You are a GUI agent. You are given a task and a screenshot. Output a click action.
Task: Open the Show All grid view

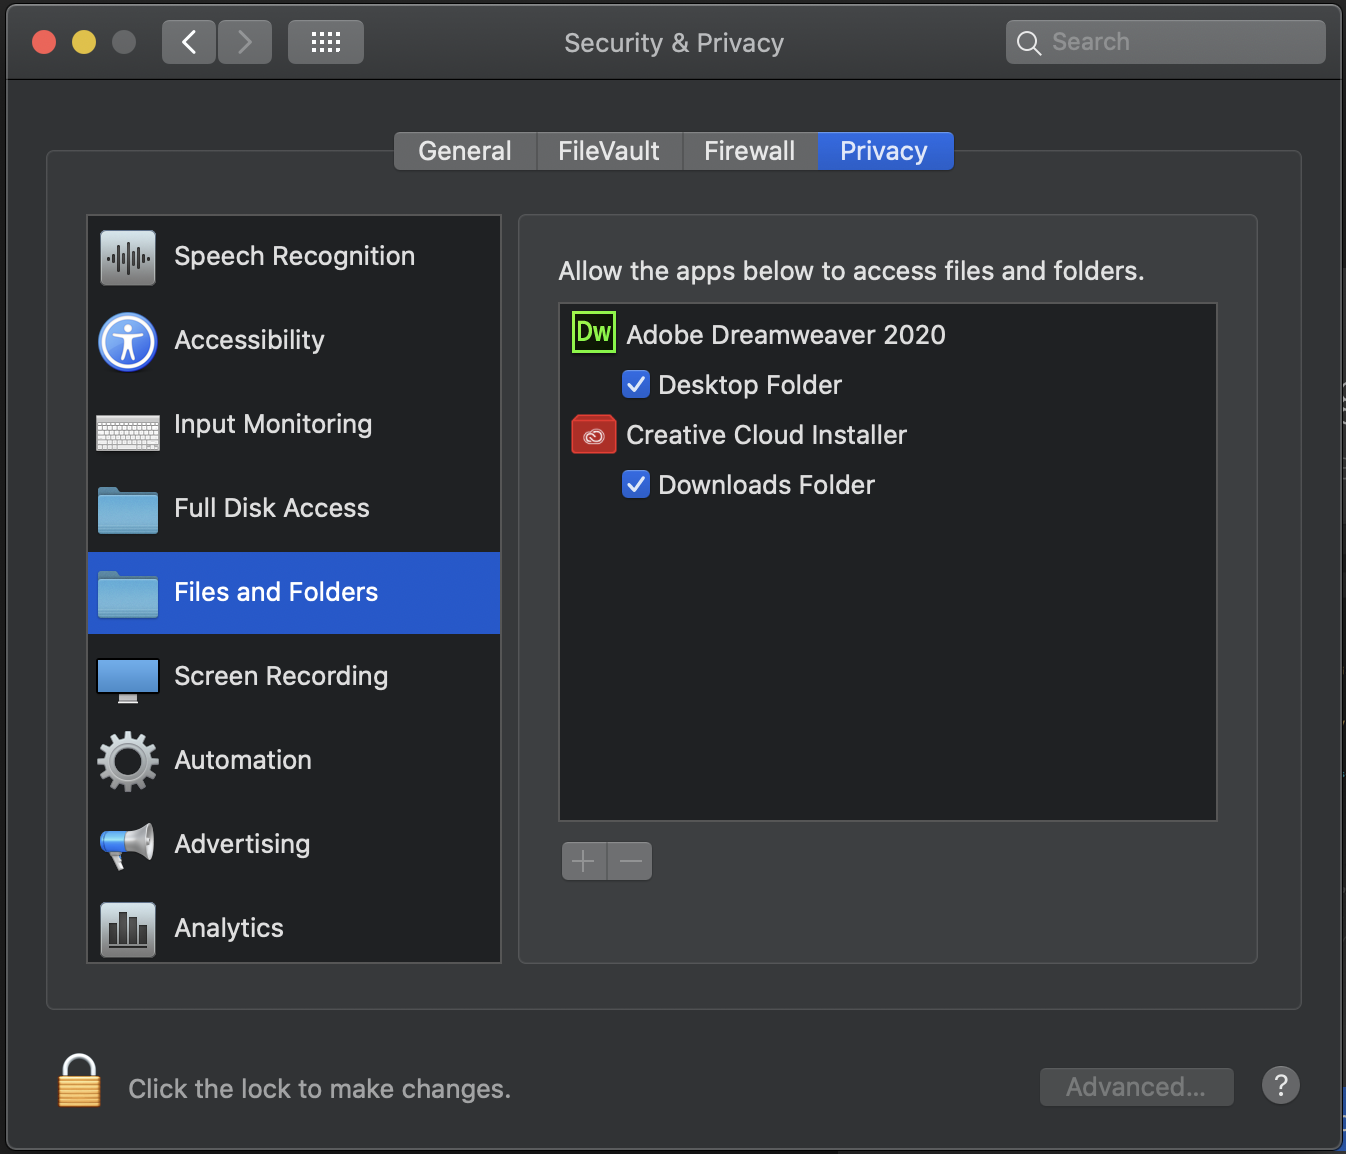tap(325, 41)
